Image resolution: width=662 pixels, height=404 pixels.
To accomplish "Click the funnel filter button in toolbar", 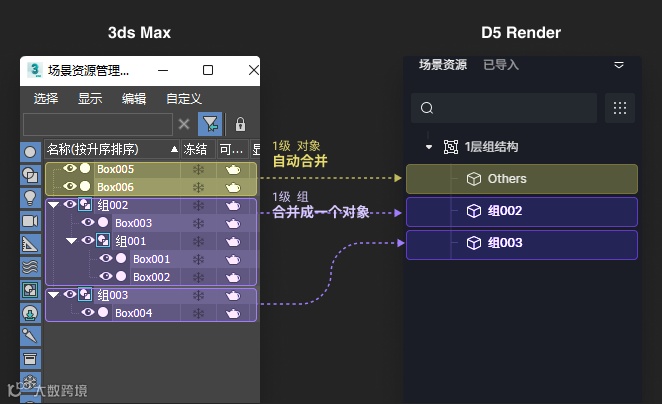I will [210, 124].
